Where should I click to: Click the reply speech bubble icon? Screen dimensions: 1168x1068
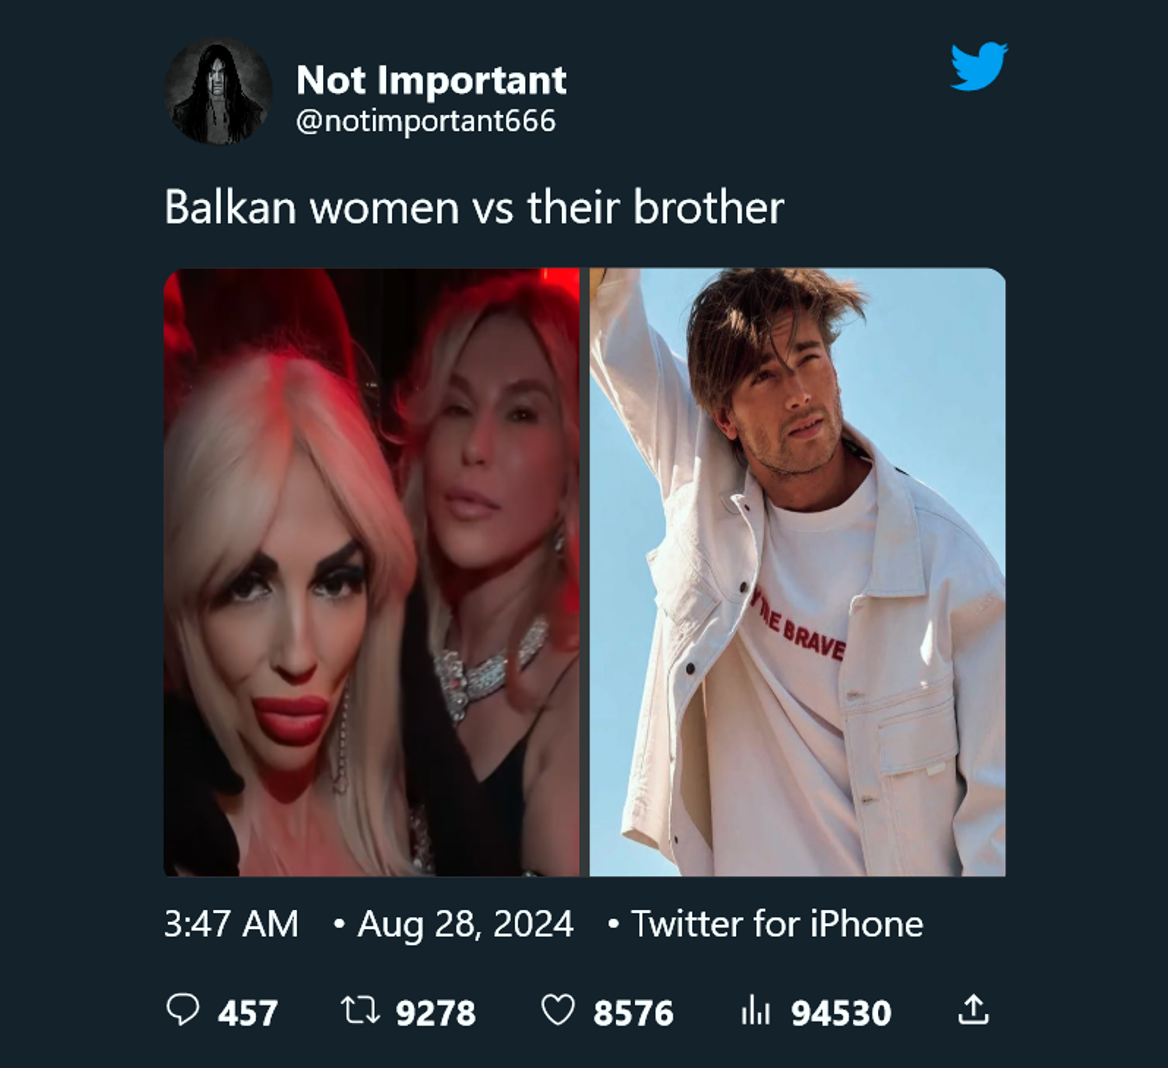(182, 1011)
